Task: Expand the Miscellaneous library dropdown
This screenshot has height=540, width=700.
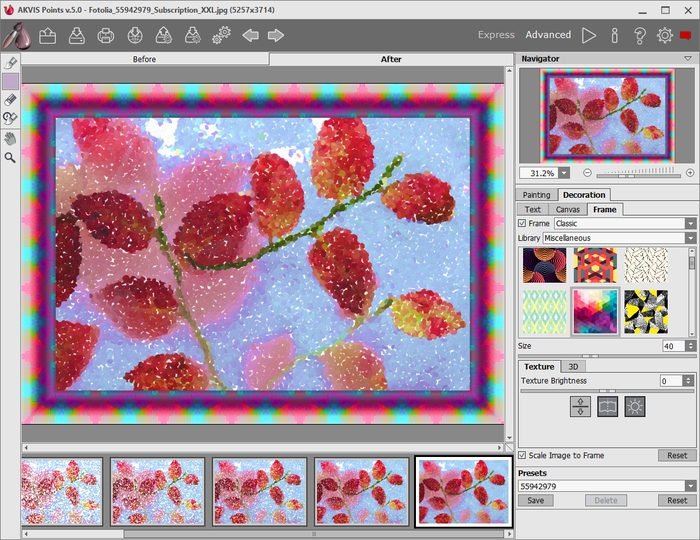Action: click(x=690, y=238)
